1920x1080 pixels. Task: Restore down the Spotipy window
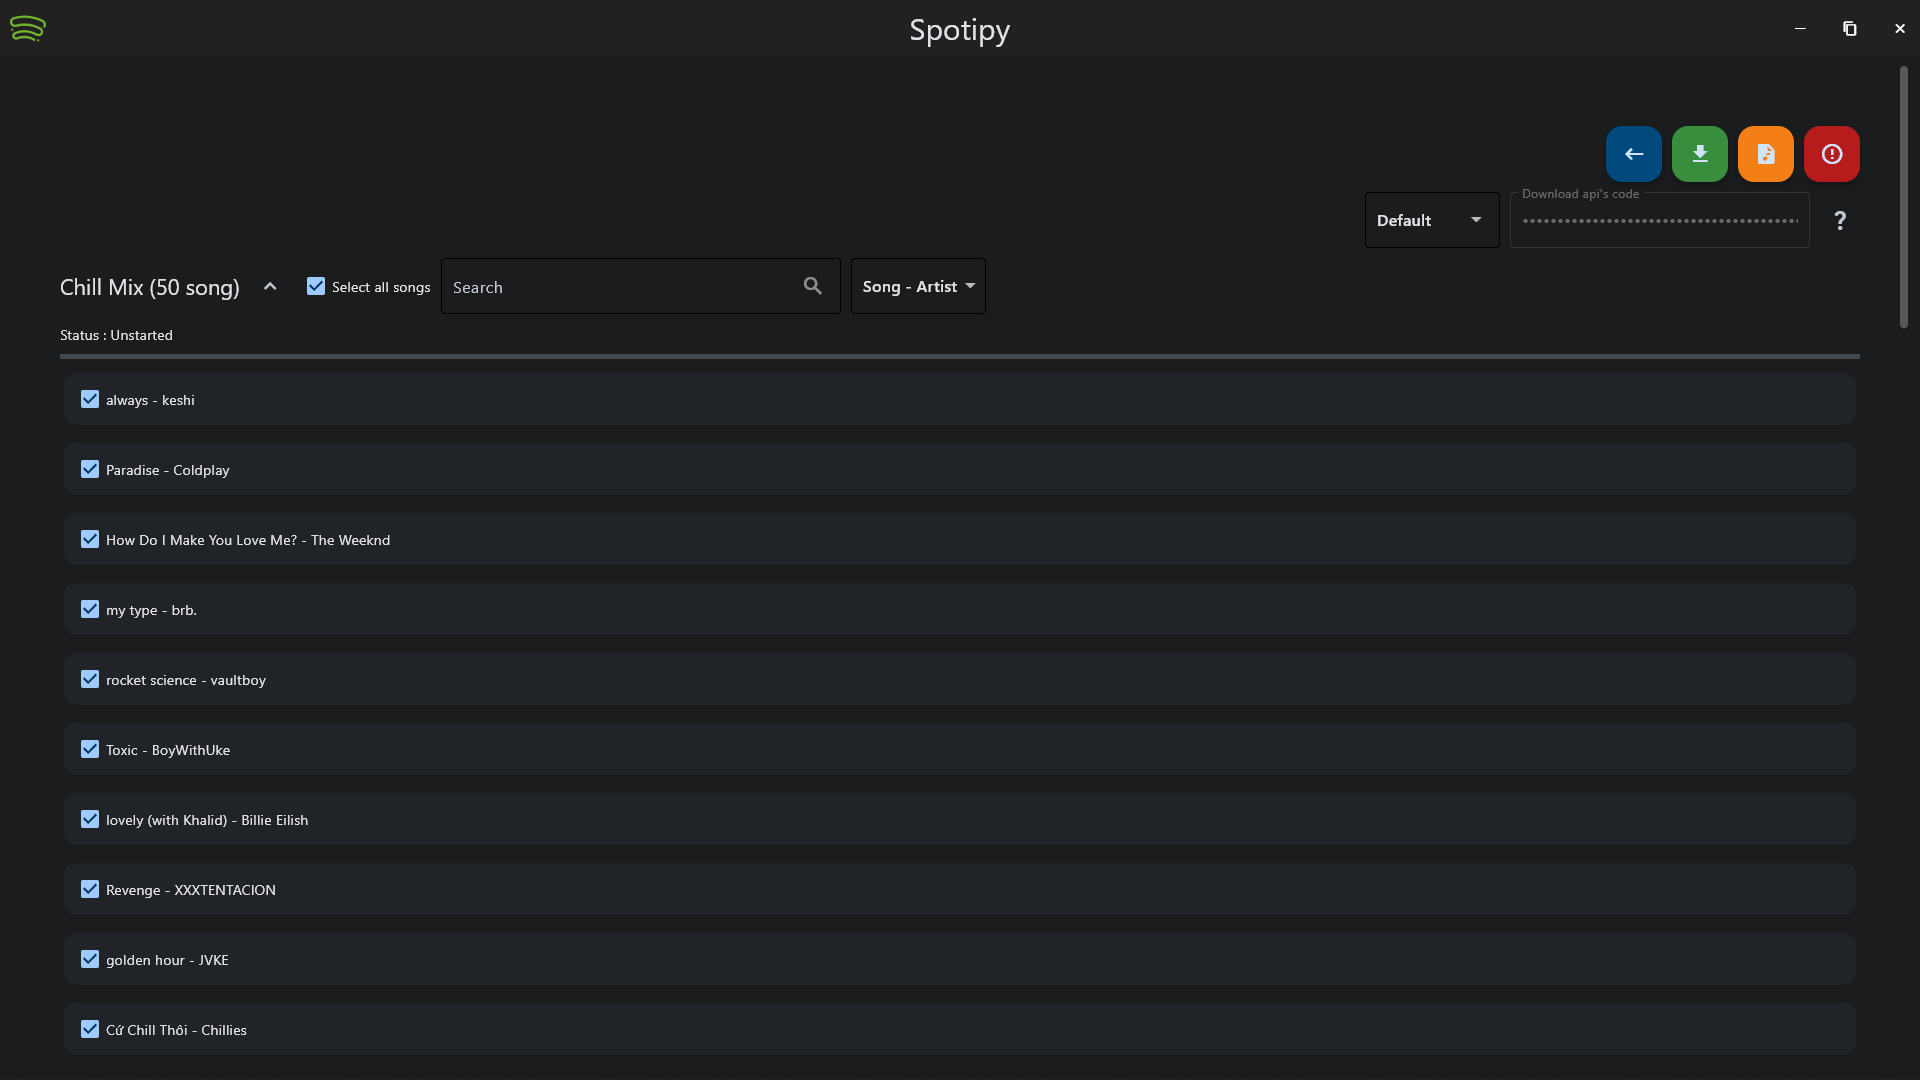1849,28
